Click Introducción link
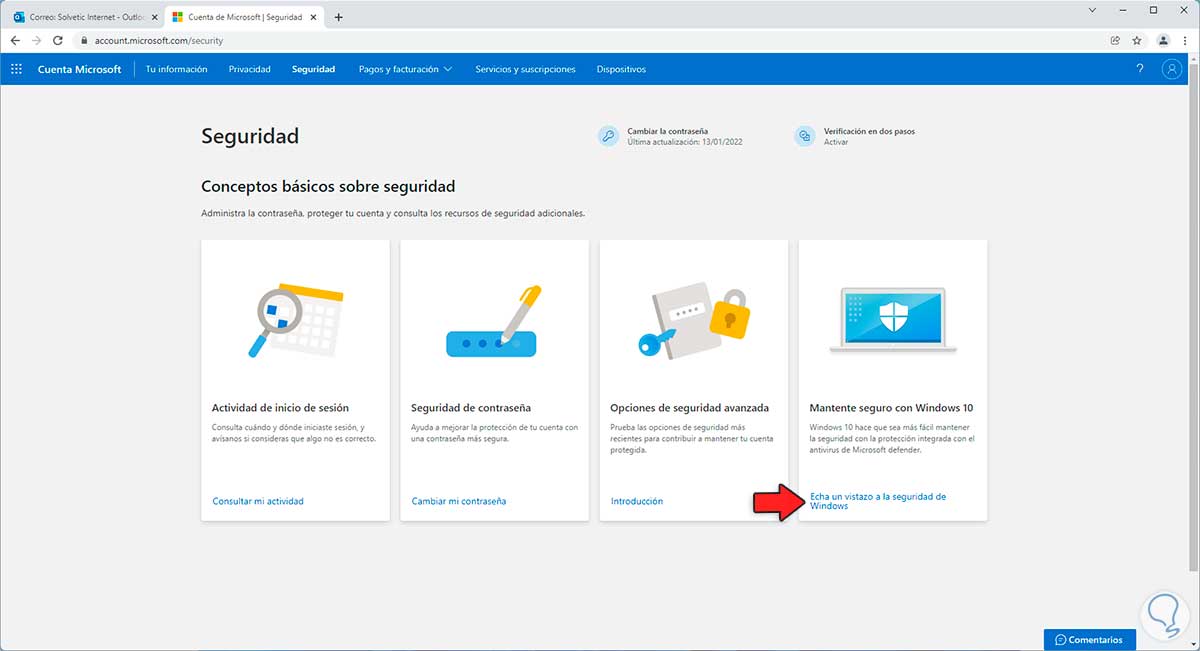The height and width of the screenshot is (651, 1200). [637, 501]
